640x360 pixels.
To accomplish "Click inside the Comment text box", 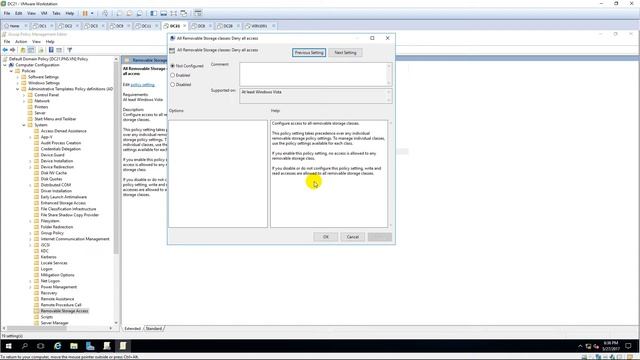I will 313,74.
